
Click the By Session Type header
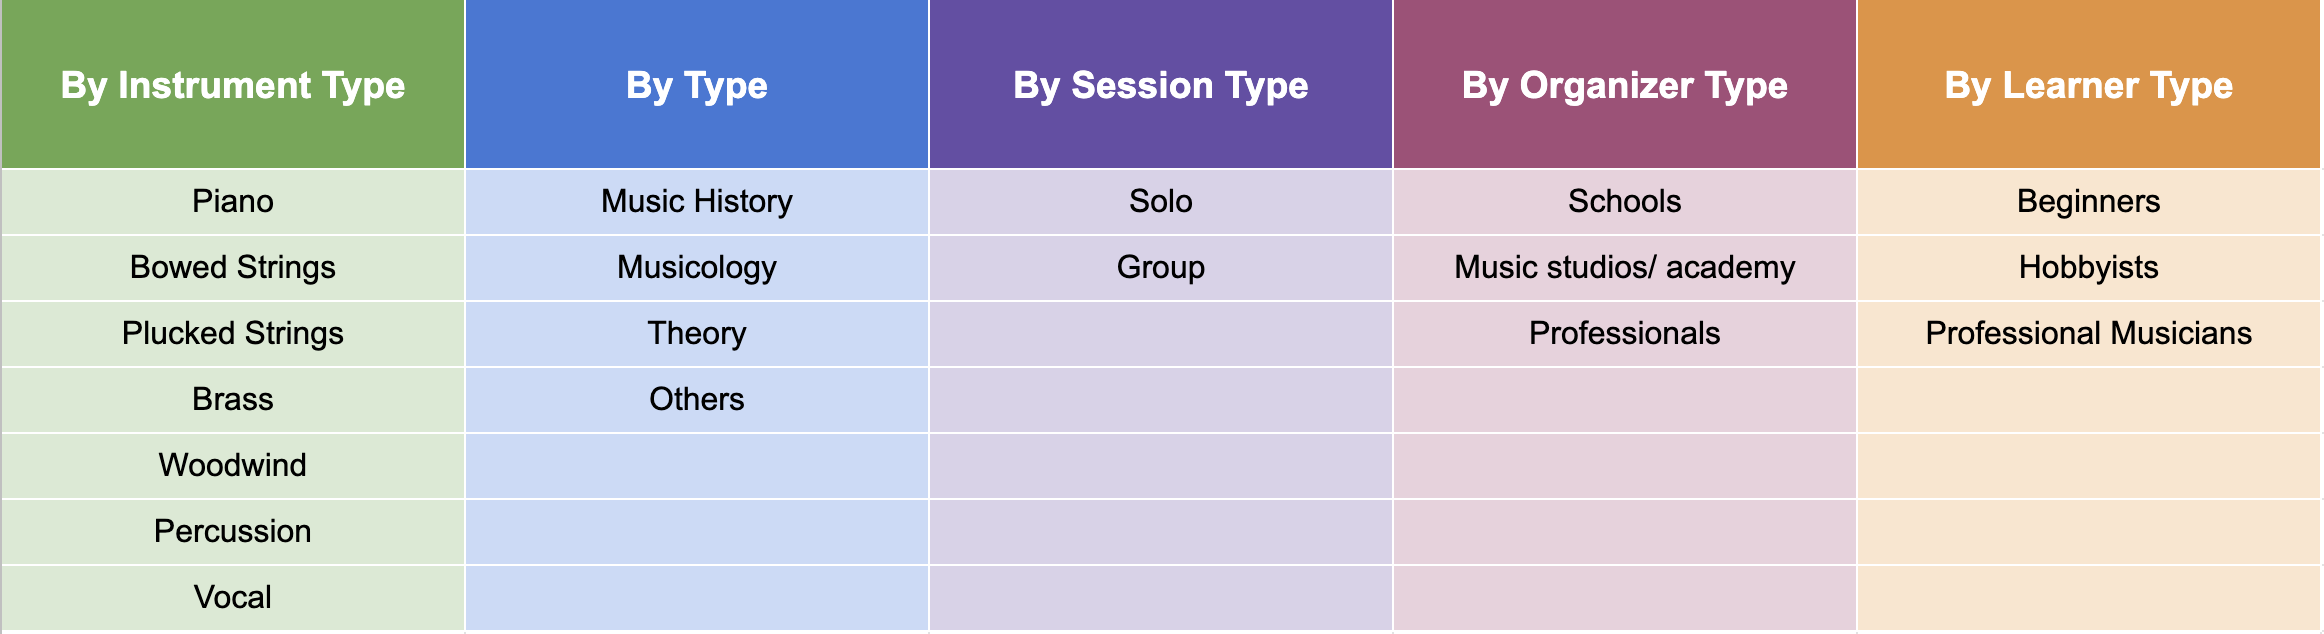[1161, 86]
